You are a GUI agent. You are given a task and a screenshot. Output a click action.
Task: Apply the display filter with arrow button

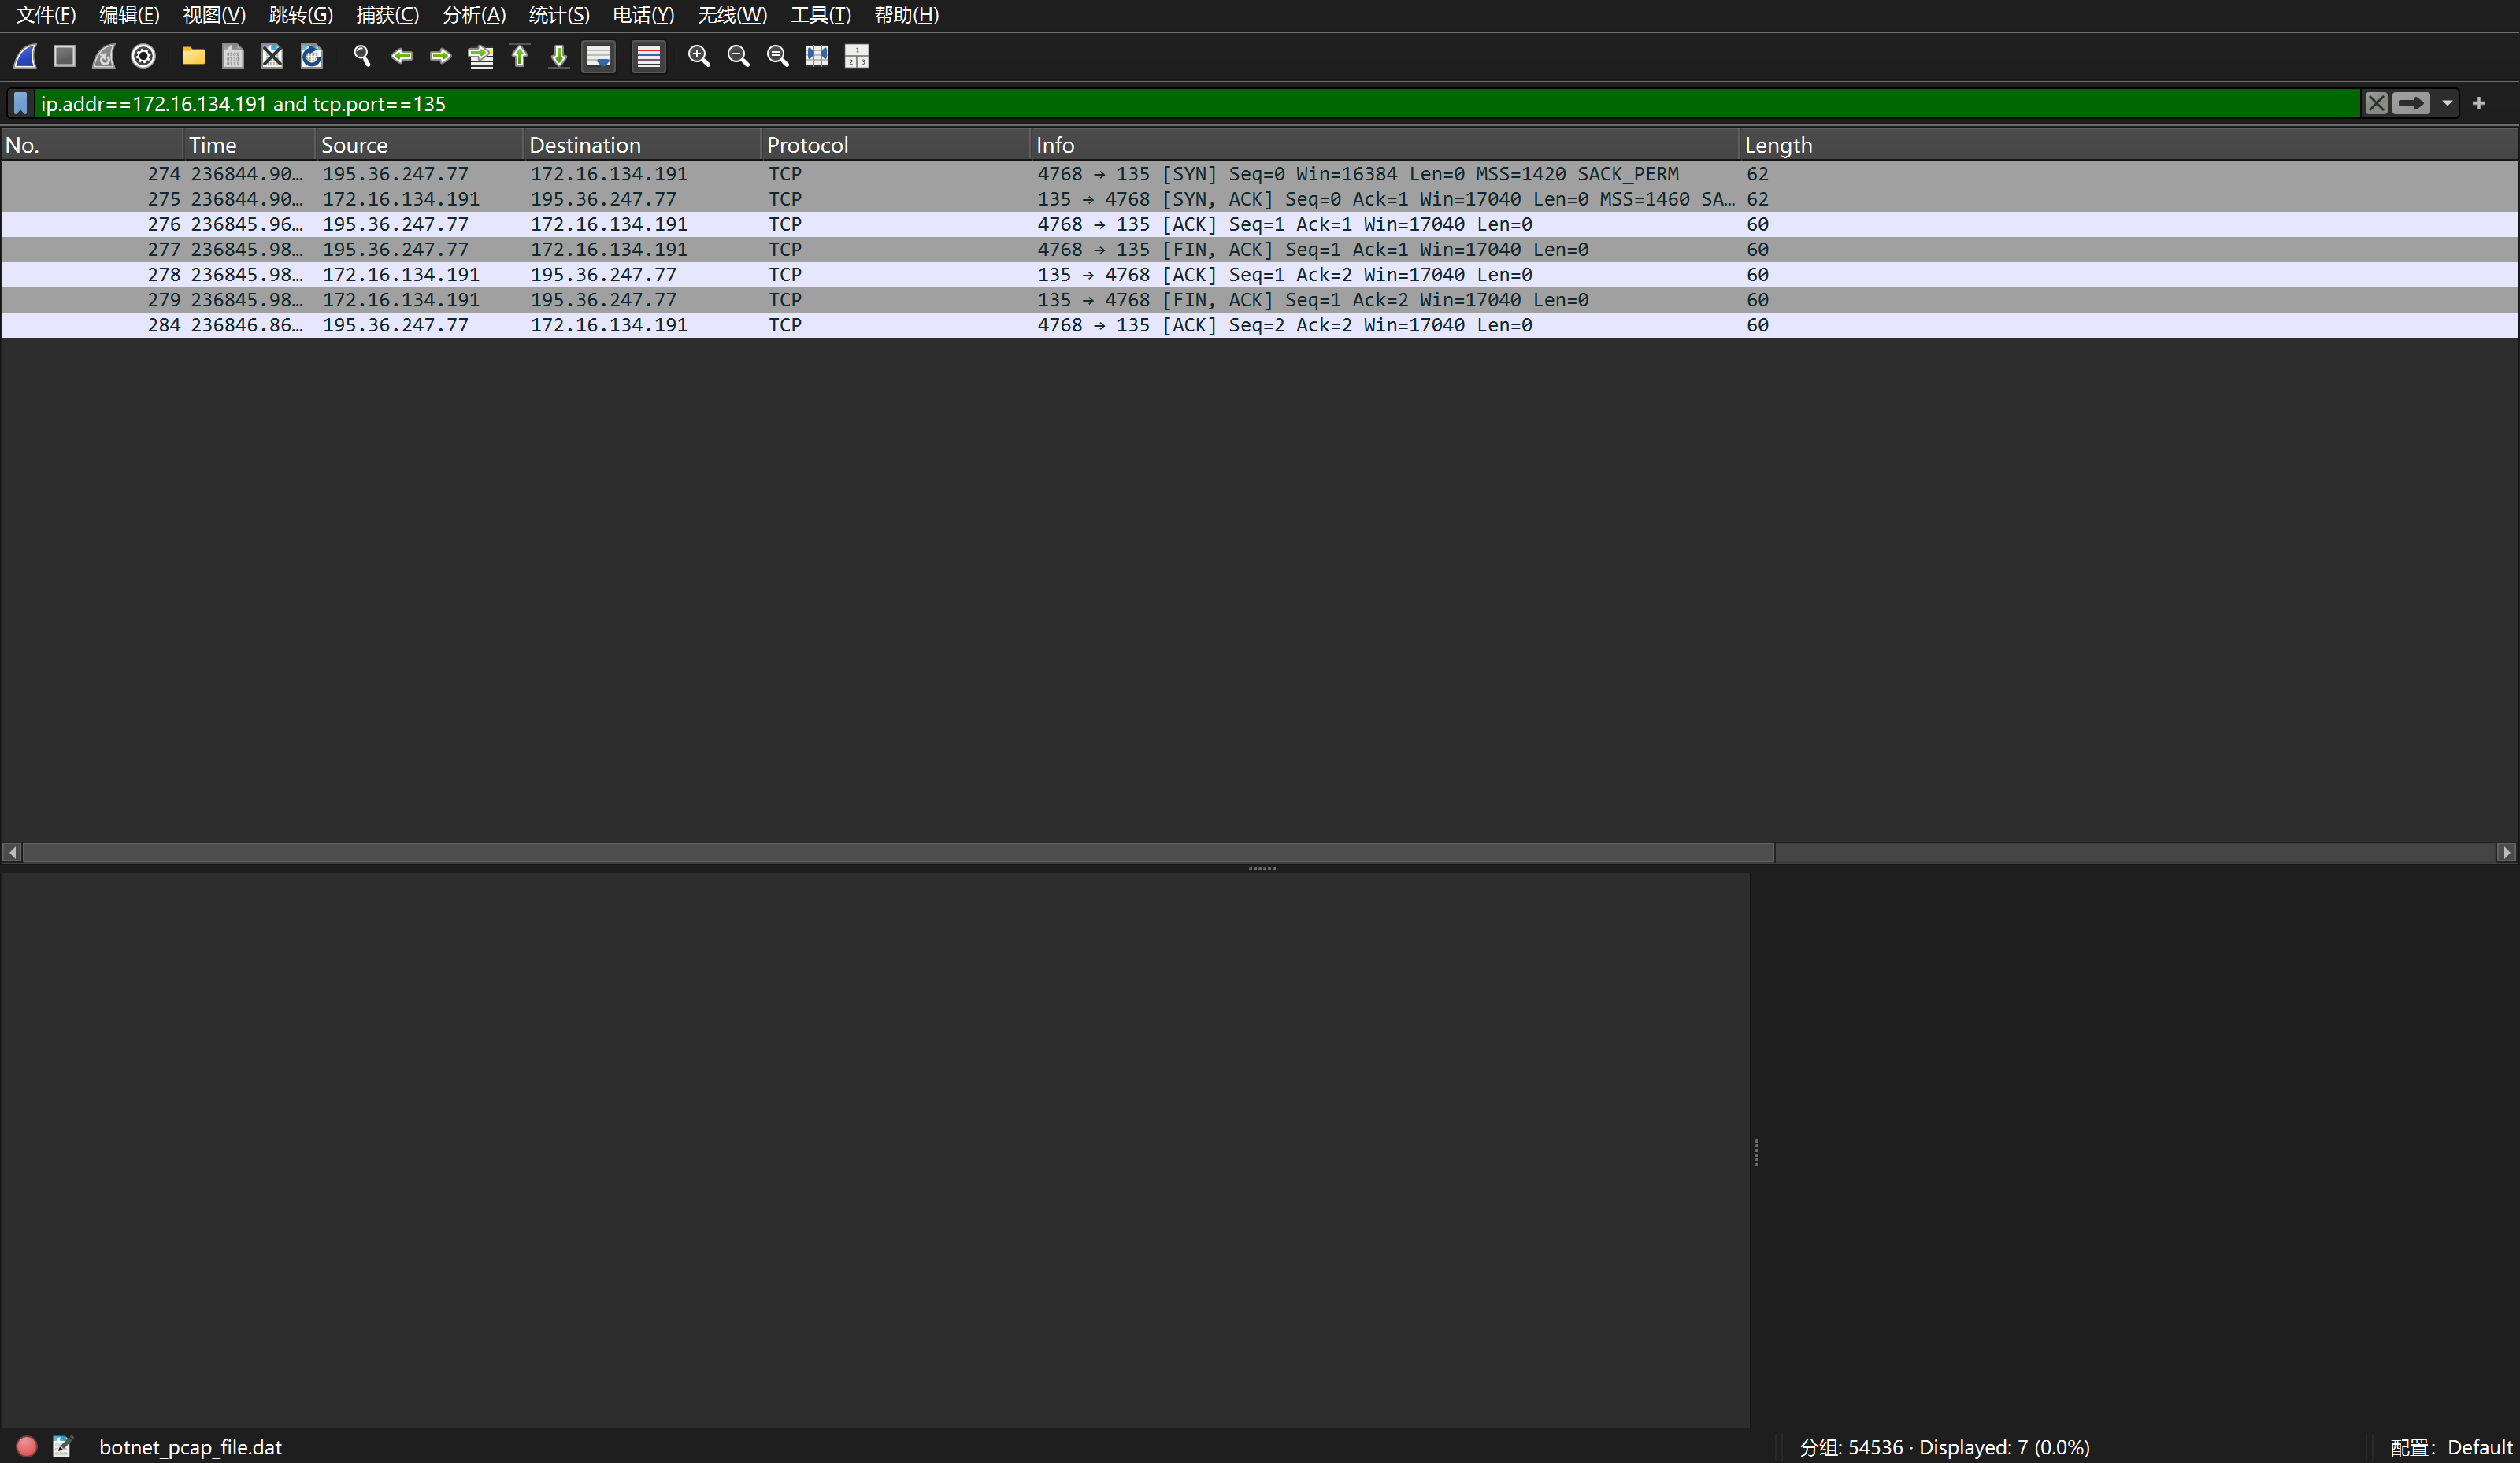pos(2411,103)
